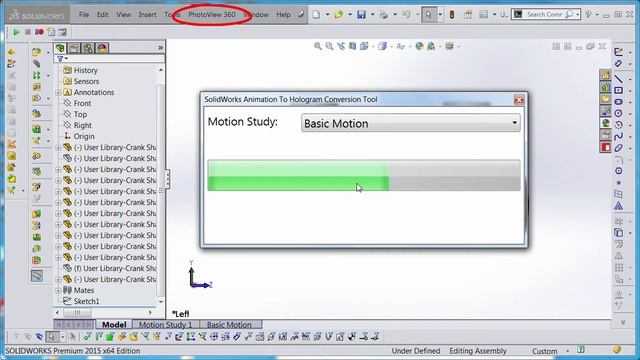Open the View menu
640x360 pixels.
coord(124,15)
